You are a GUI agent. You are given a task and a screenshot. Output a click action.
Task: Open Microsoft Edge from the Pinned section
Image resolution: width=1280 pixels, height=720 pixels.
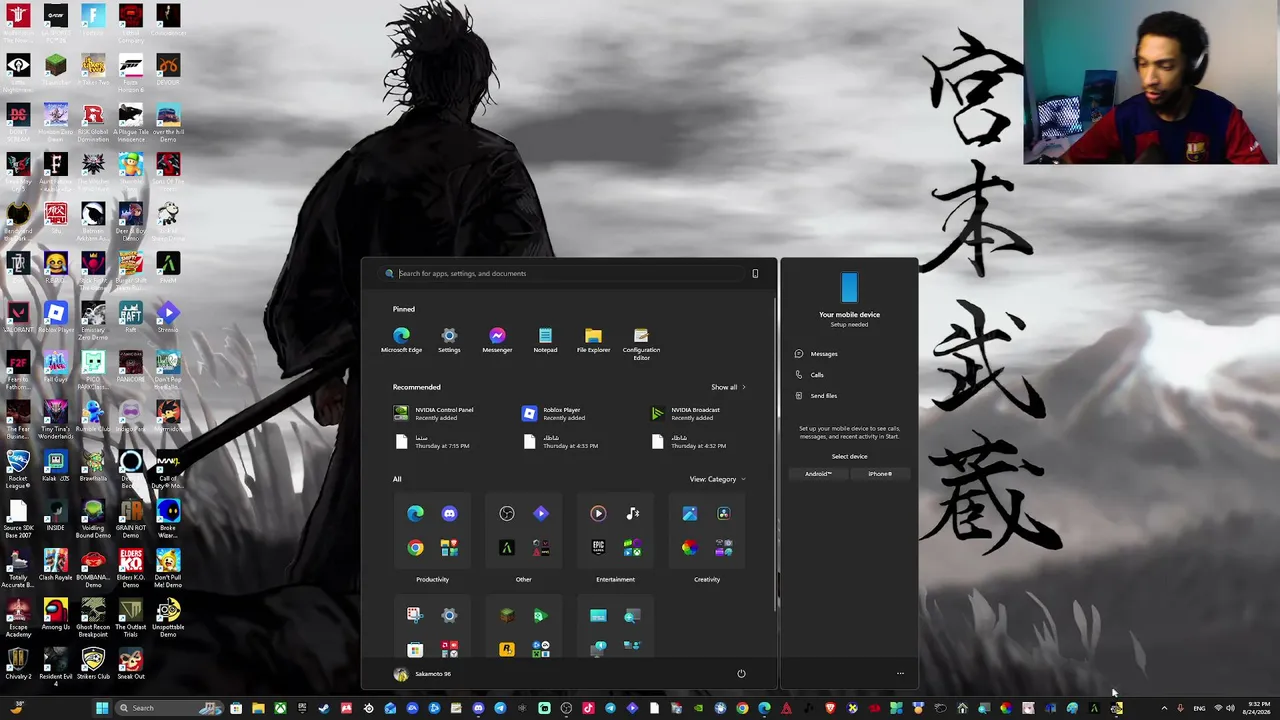click(401, 340)
